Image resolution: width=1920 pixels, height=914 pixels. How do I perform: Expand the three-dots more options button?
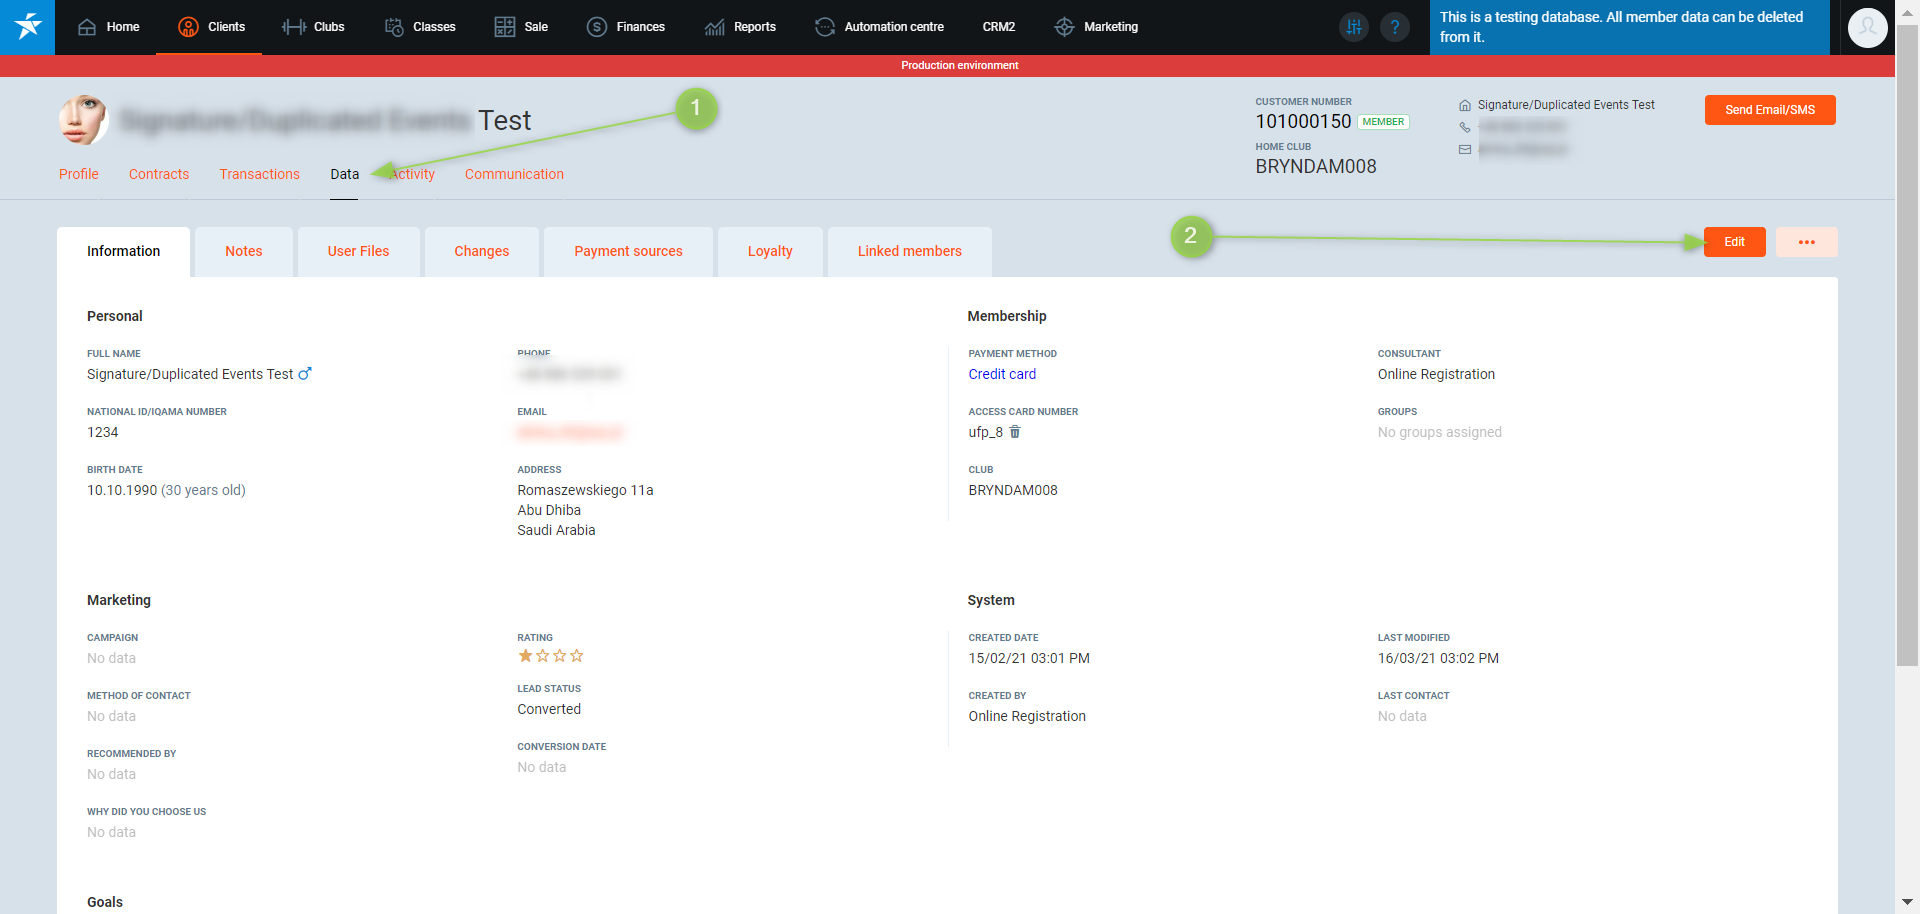pyautogui.click(x=1806, y=242)
